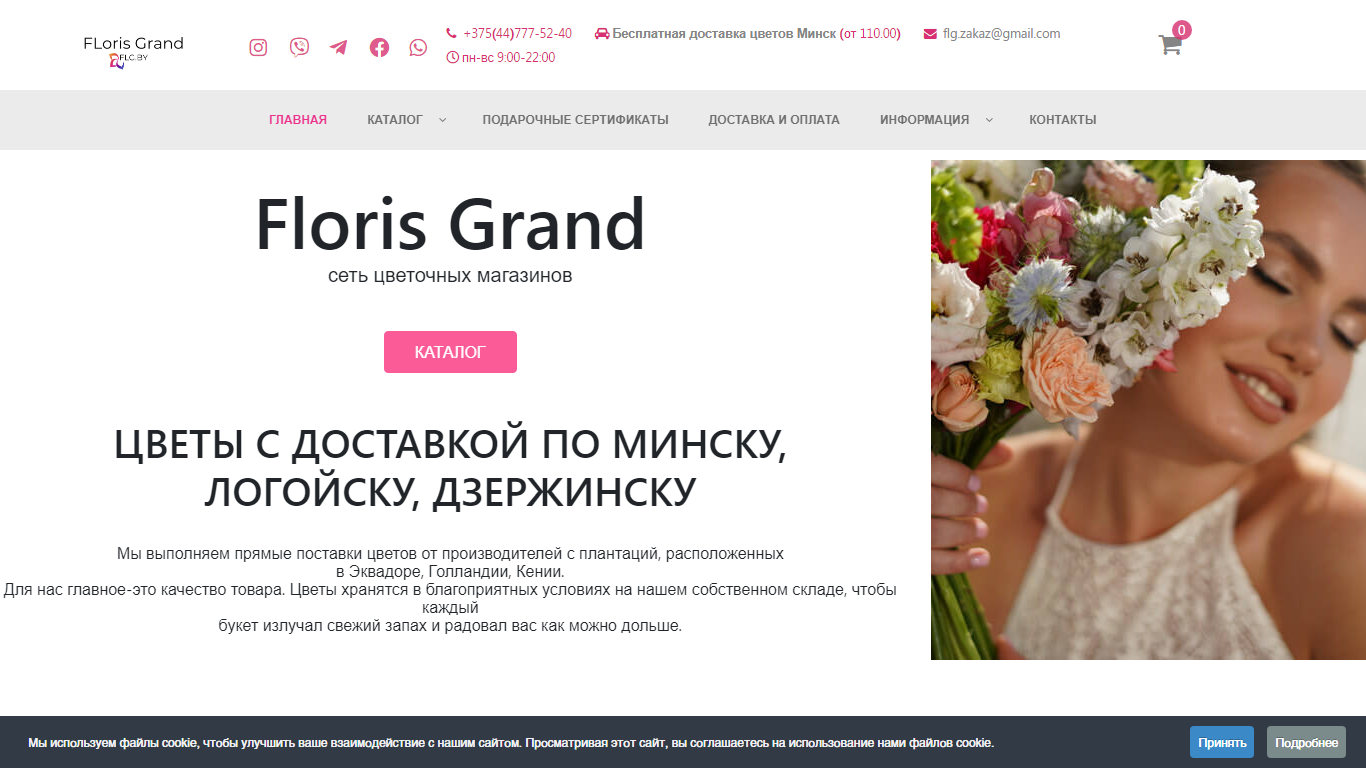Open the Контакты menu item

pyautogui.click(x=1063, y=120)
